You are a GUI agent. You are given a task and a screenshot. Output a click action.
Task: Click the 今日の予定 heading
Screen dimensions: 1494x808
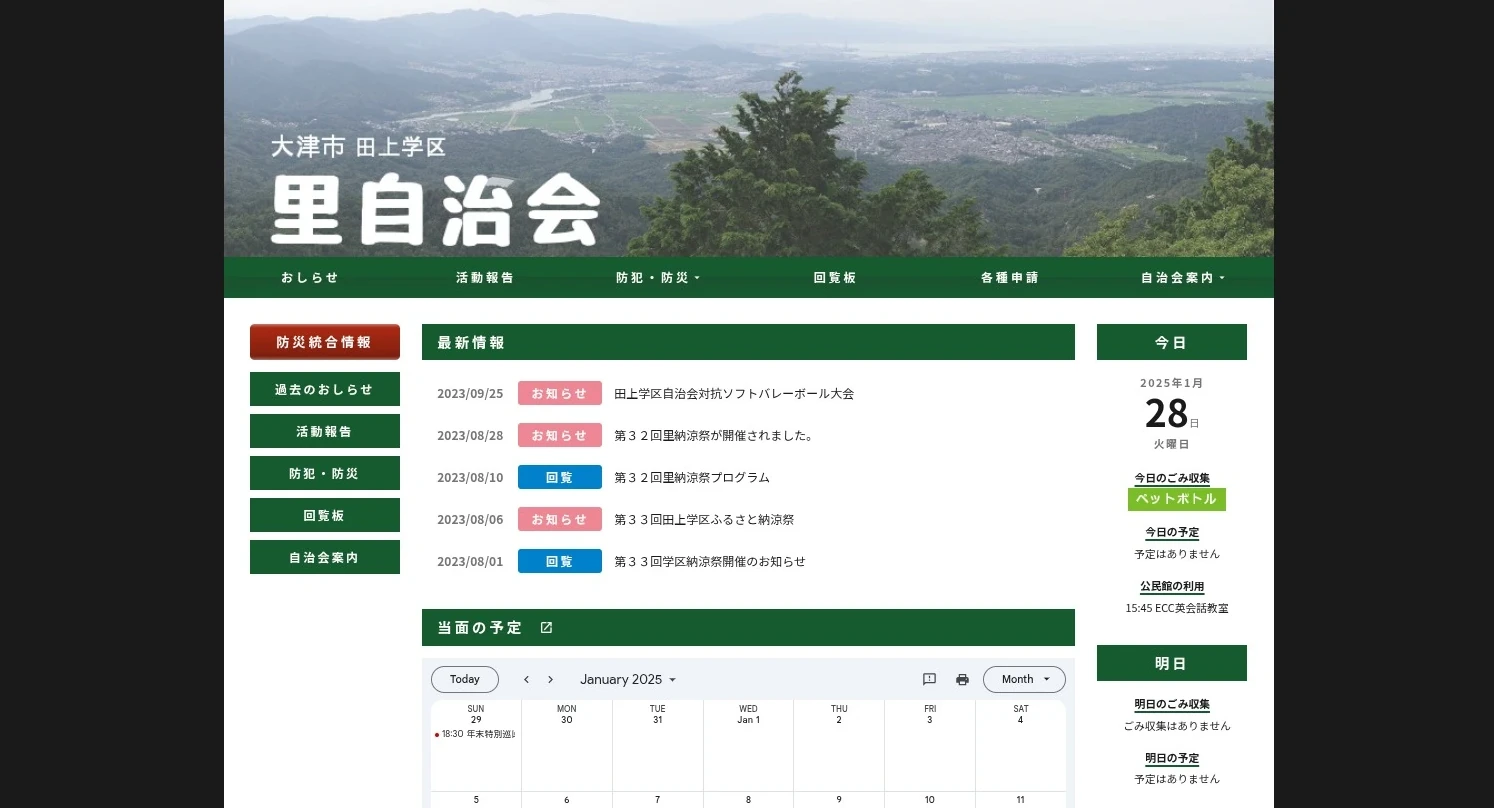tap(1172, 532)
